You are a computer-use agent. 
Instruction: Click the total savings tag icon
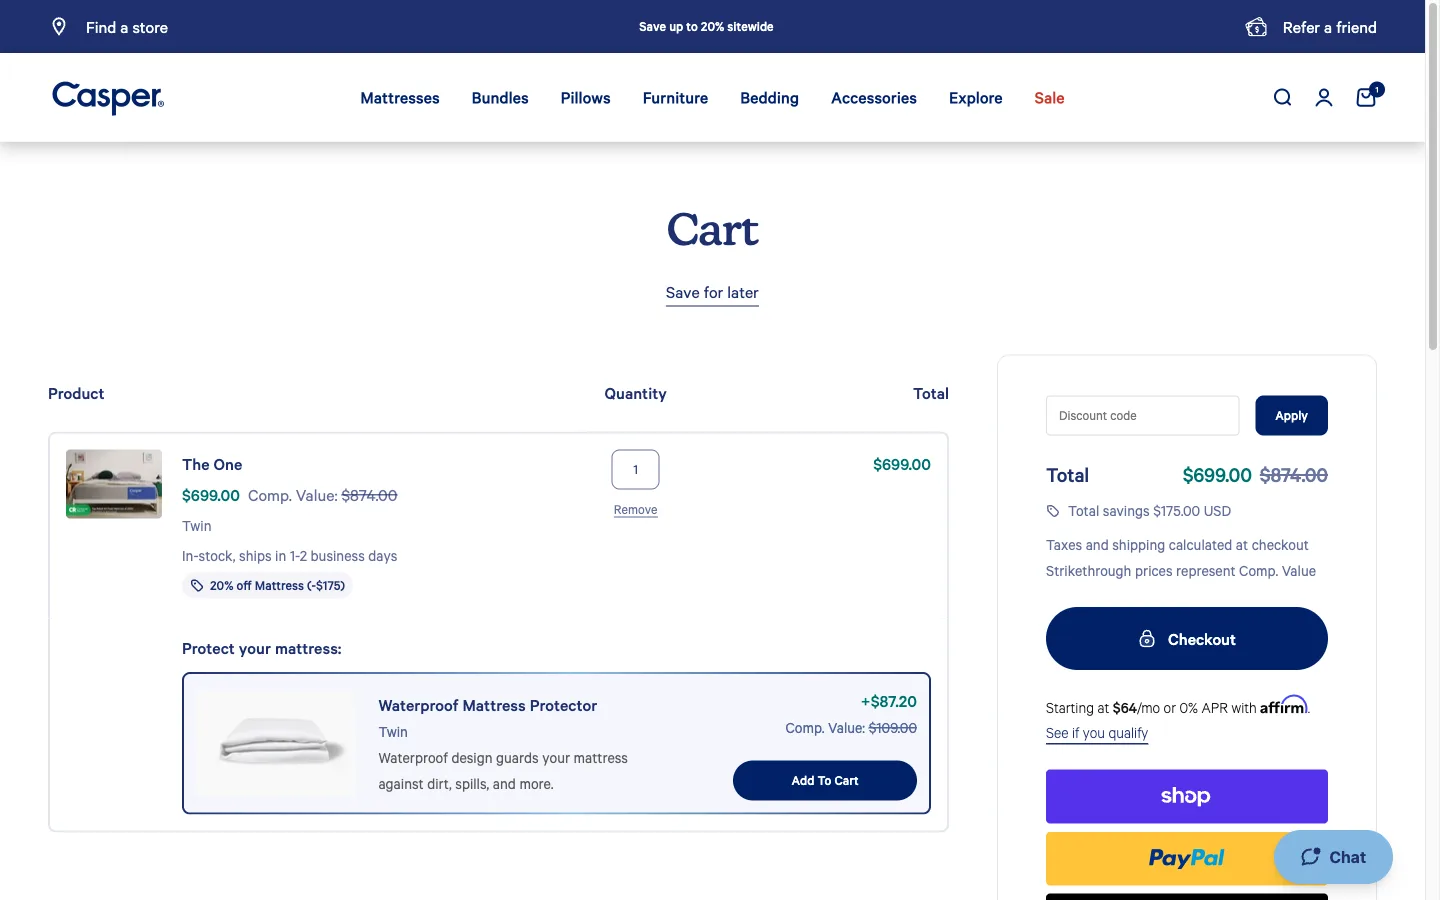point(1053,511)
